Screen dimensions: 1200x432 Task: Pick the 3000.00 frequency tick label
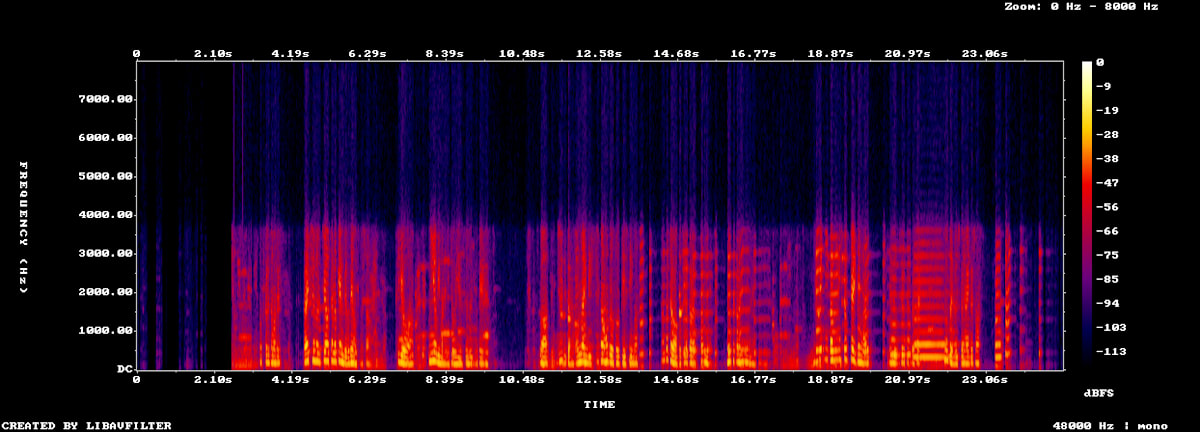pyautogui.click(x=105, y=254)
